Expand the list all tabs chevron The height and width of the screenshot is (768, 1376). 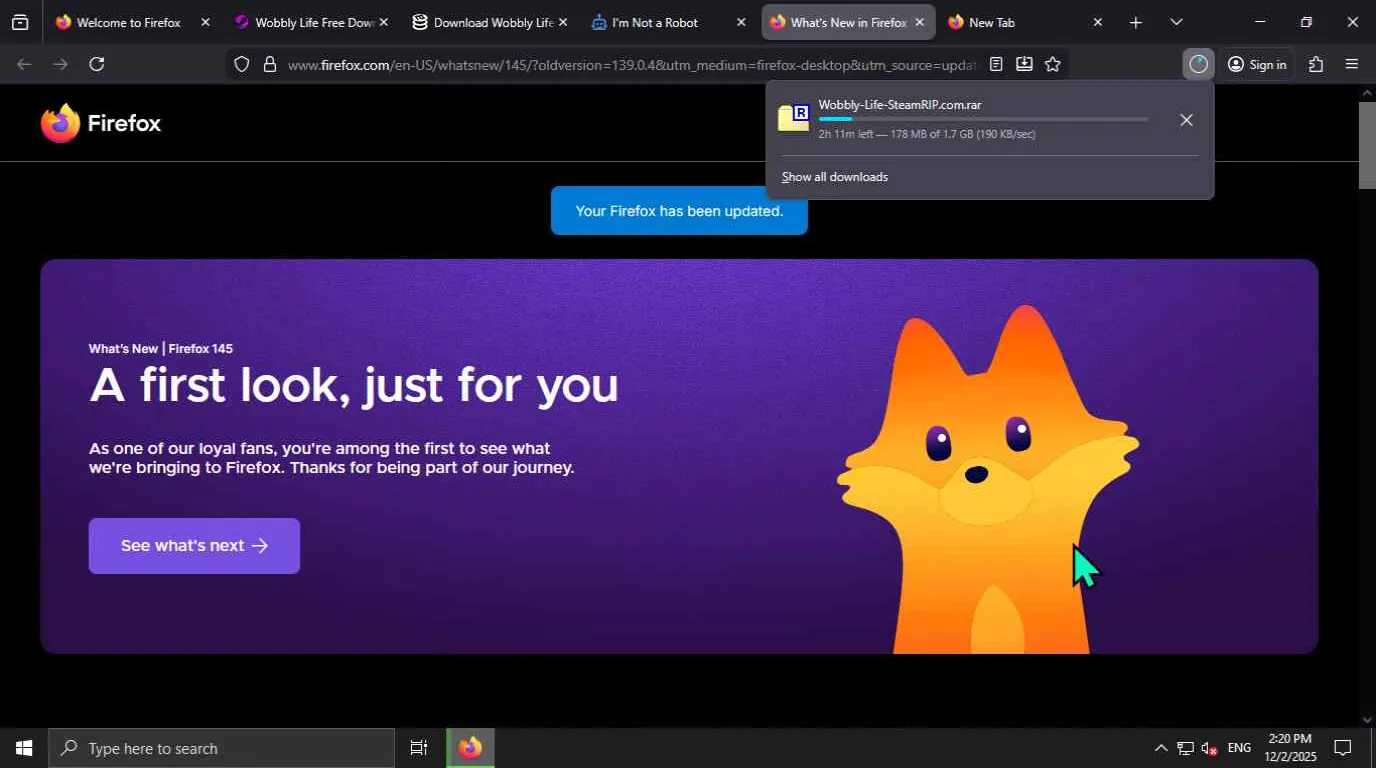tap(1176, 22)
